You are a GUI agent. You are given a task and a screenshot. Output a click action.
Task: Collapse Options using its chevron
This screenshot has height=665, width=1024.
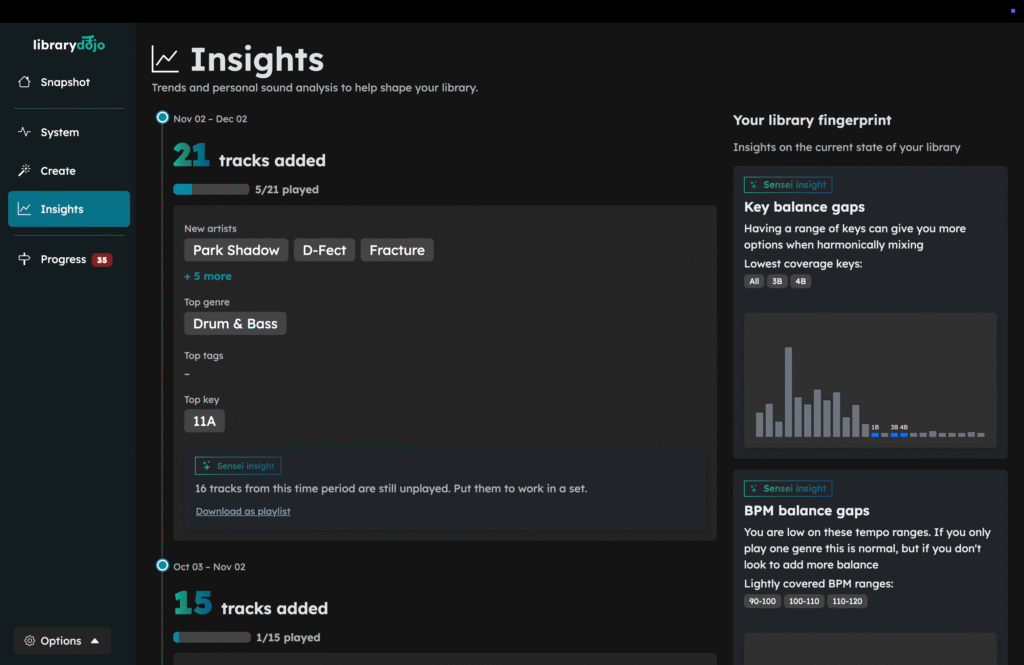pos(95,640)
